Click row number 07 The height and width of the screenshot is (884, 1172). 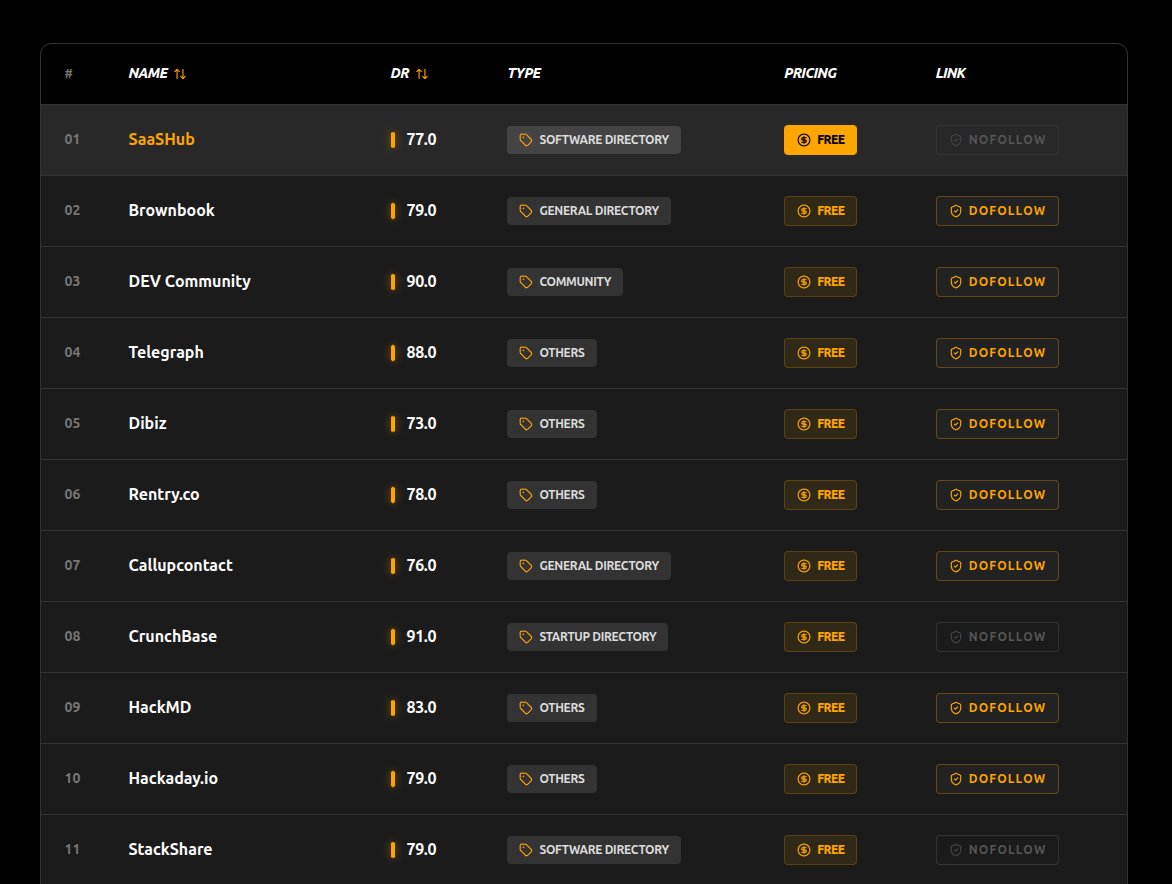[x=72, y=565]
